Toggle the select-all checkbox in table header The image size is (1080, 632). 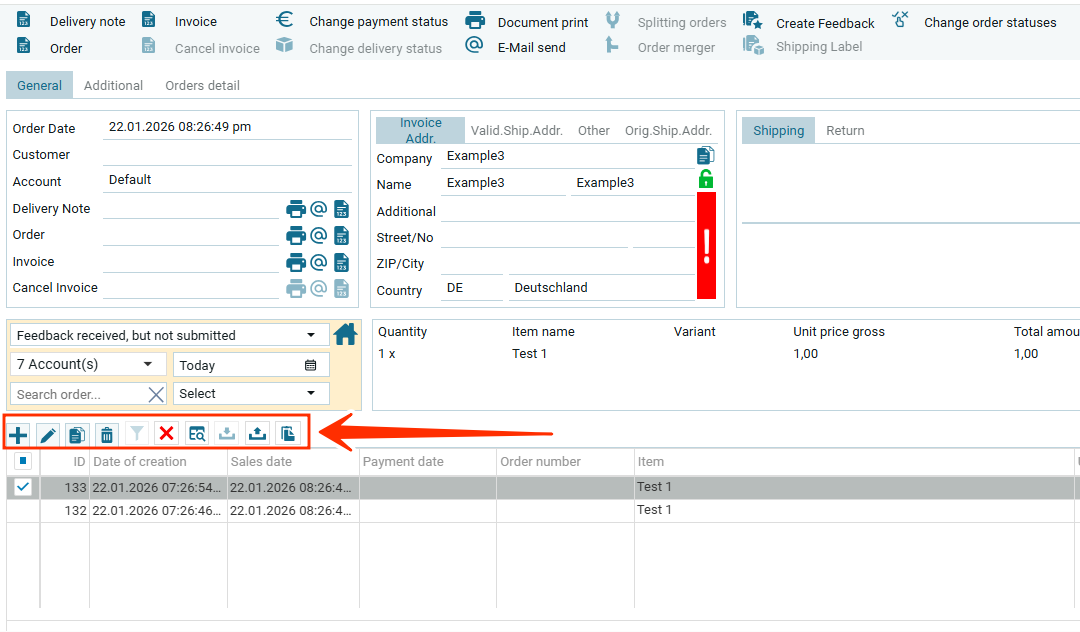pyautogui.click(x=23, y=462)
